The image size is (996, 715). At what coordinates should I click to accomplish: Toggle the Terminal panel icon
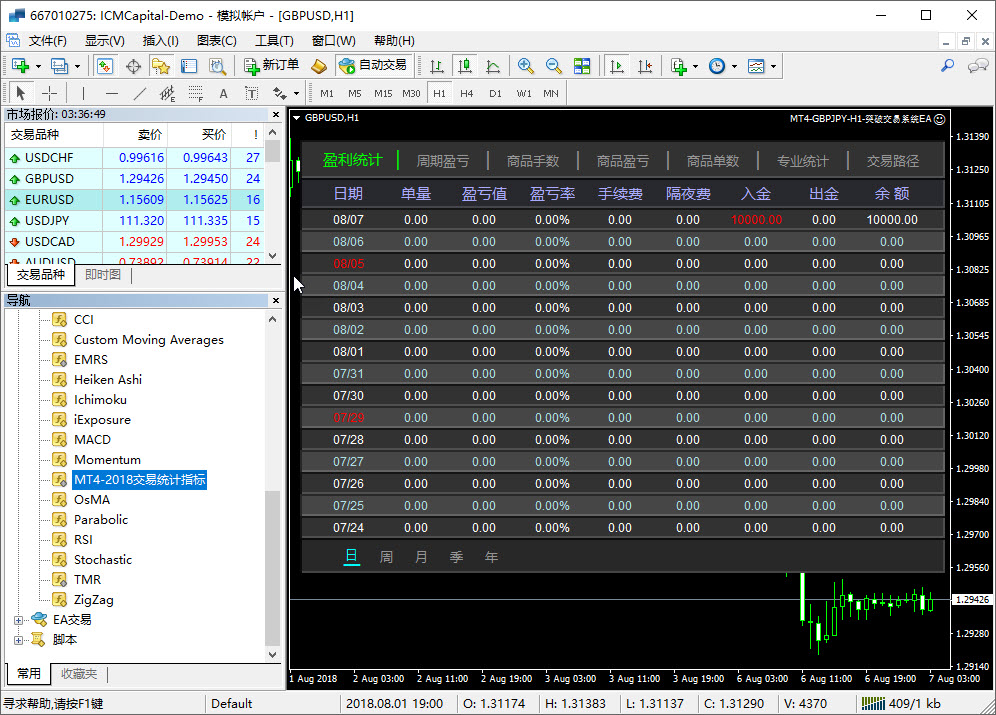[189, 66]
